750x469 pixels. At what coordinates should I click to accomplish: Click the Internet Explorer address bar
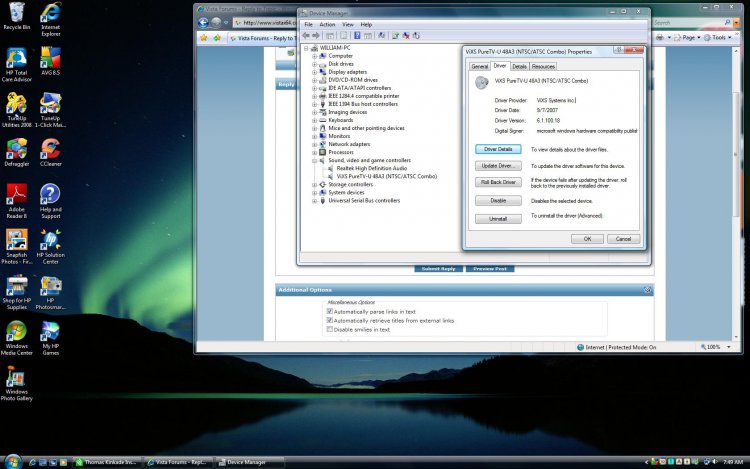click(265, 22)
